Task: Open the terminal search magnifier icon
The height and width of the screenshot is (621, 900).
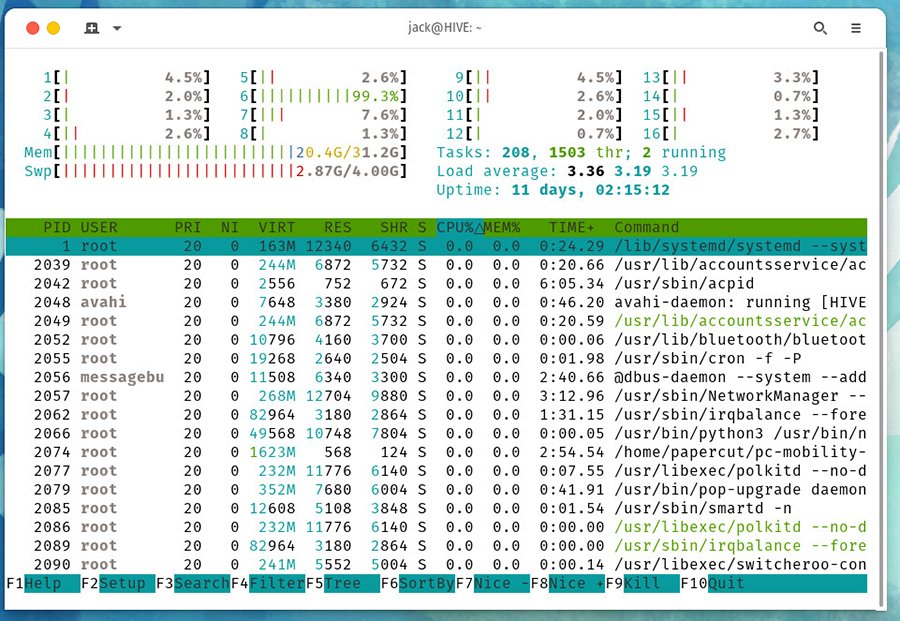Action: [x=820, y=28]
